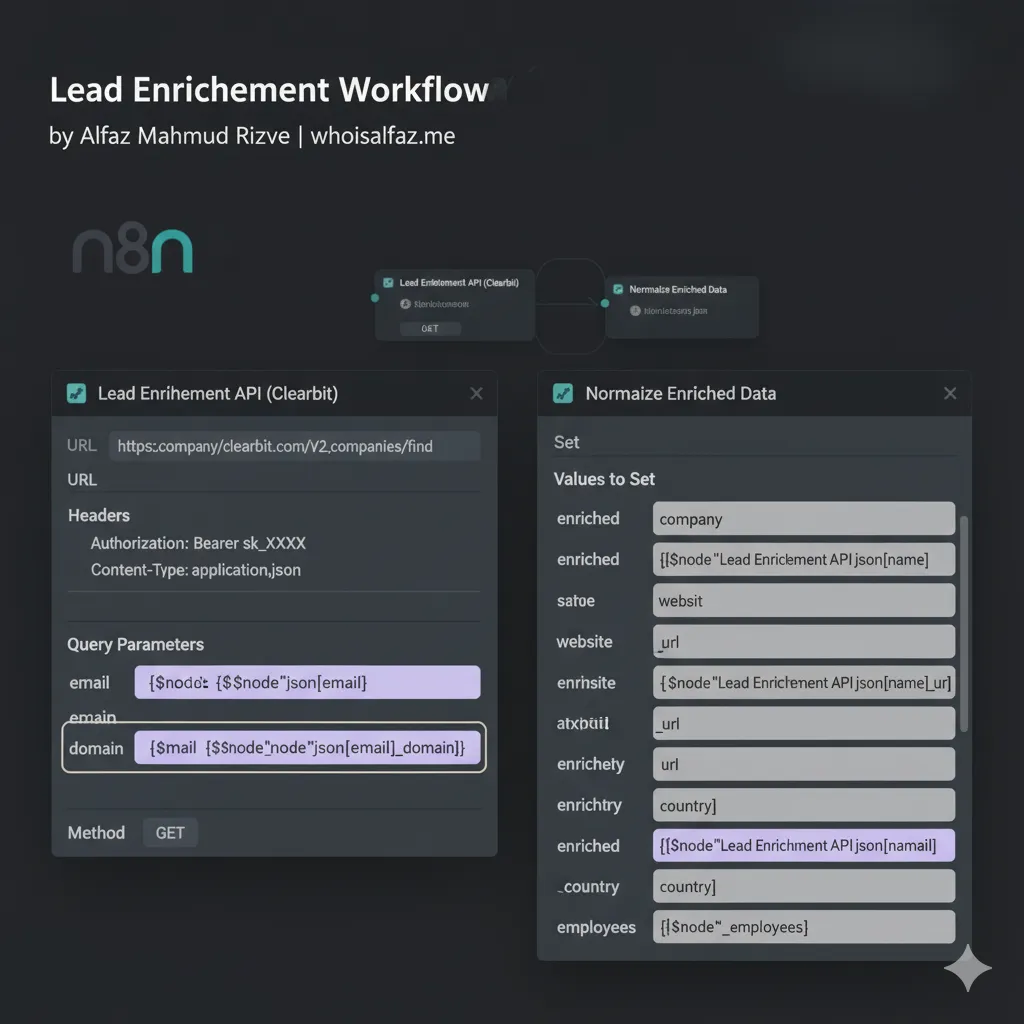Click the clearbit URL input field

(x=297, y=446)
